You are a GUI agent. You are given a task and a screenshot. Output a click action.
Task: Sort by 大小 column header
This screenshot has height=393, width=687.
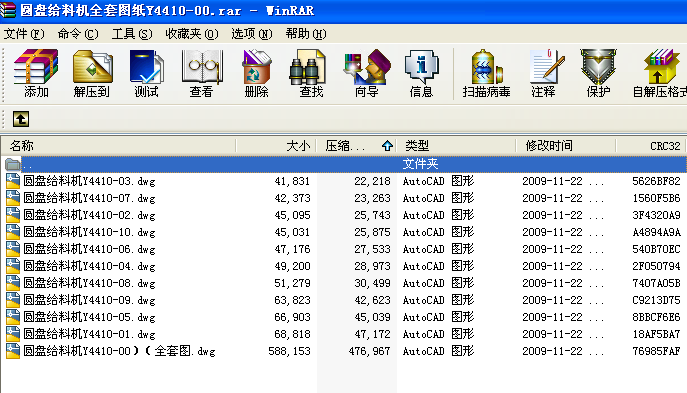click(276, 145)
